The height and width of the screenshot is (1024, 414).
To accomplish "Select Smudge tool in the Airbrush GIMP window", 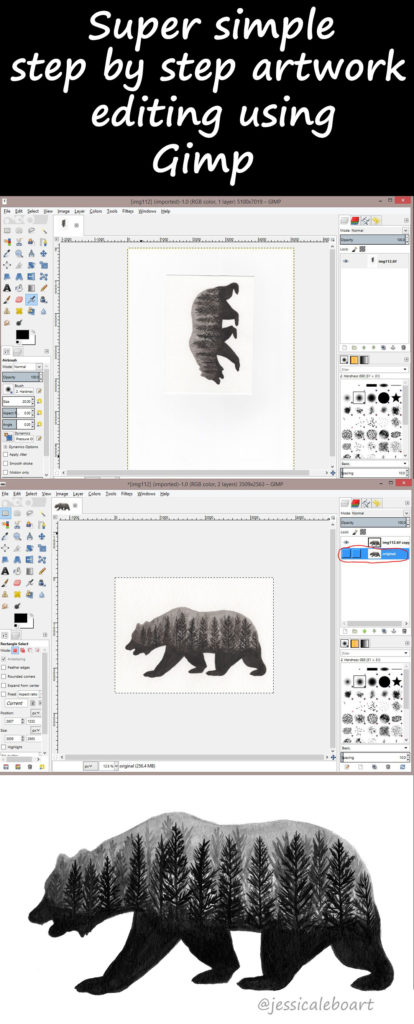I will (x=7, y=323).
